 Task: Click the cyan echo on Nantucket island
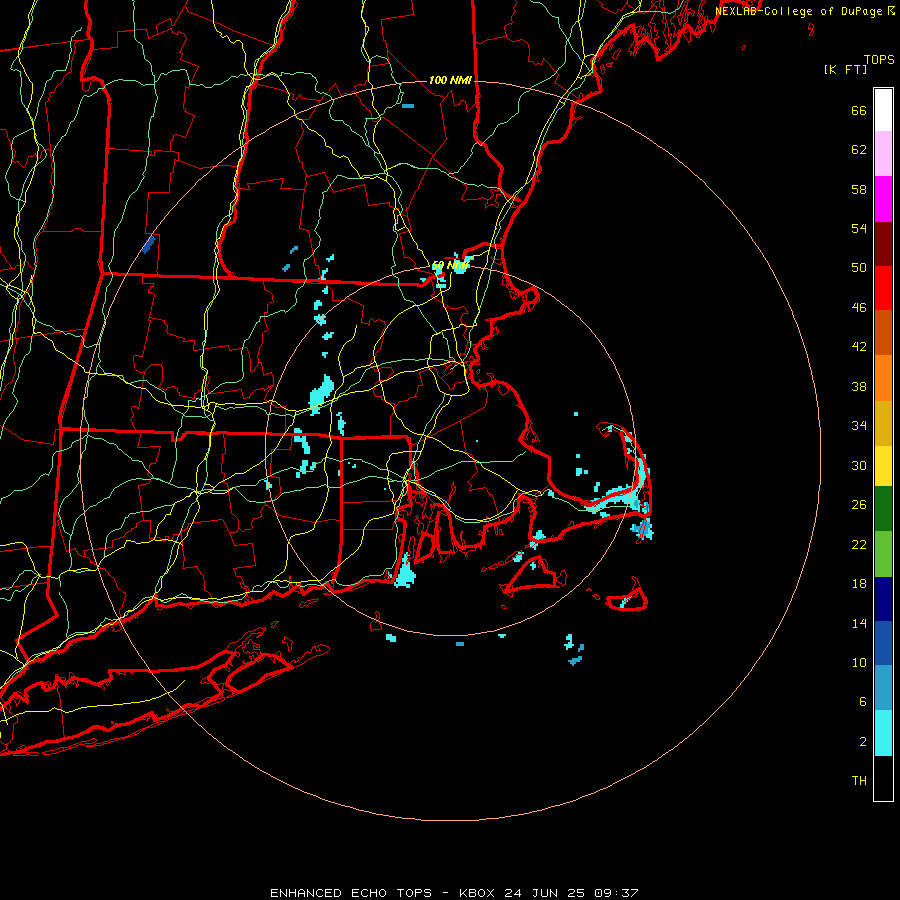[x=626, y=602]
